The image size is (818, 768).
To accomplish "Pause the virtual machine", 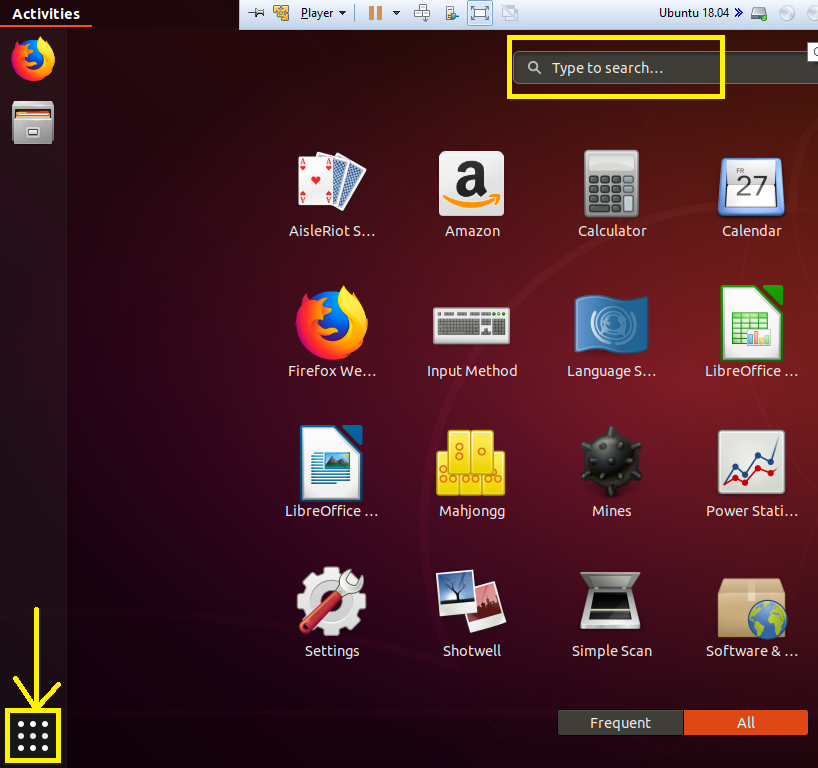I will (375, 13).
